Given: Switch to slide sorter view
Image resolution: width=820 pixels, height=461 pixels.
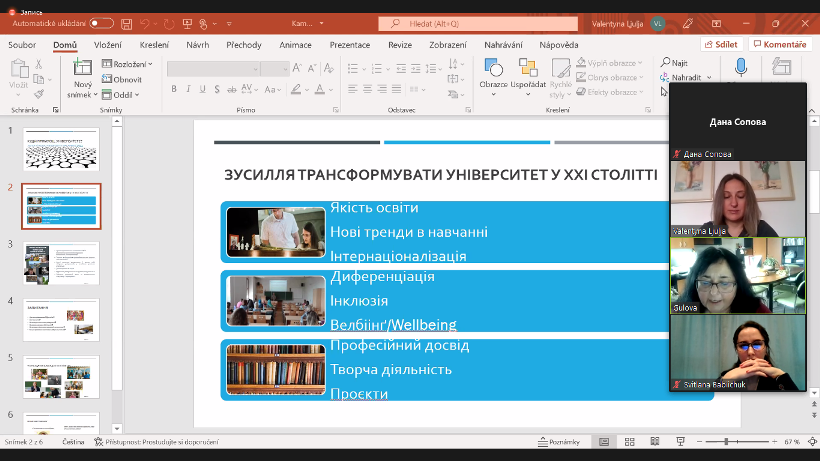Looking at the screenshot, I should tap(628, 442).
